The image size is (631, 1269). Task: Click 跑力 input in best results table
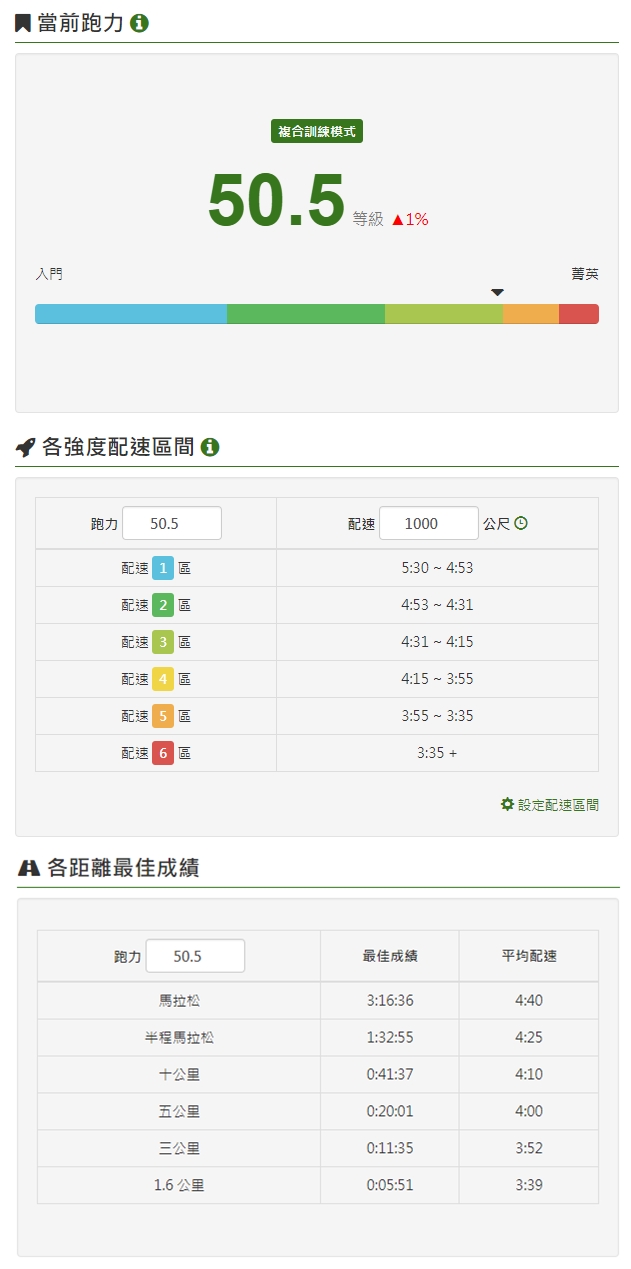(x=194, y=956)
